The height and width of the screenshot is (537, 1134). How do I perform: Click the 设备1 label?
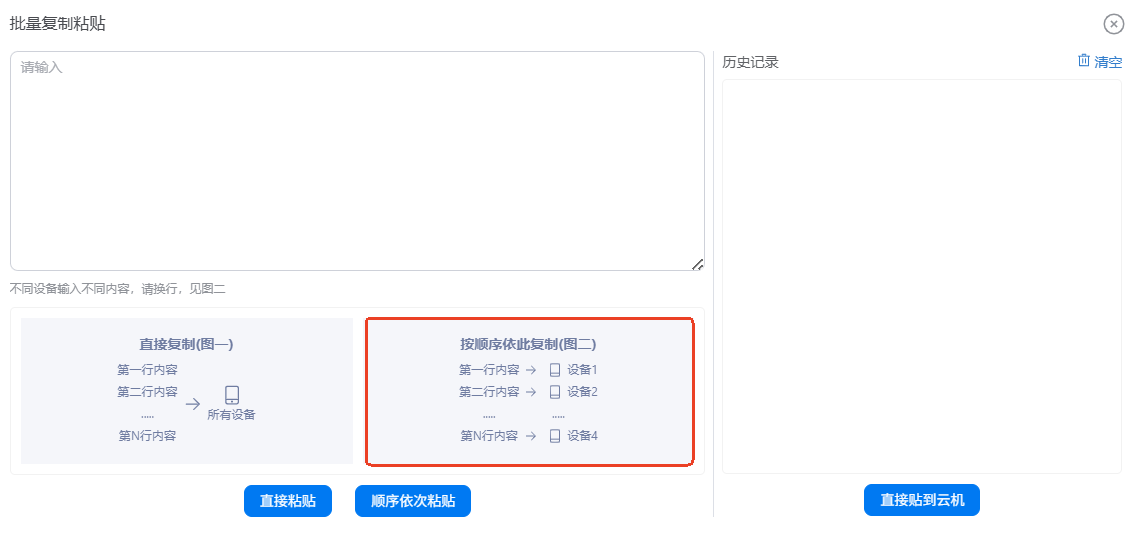[583, 371]
